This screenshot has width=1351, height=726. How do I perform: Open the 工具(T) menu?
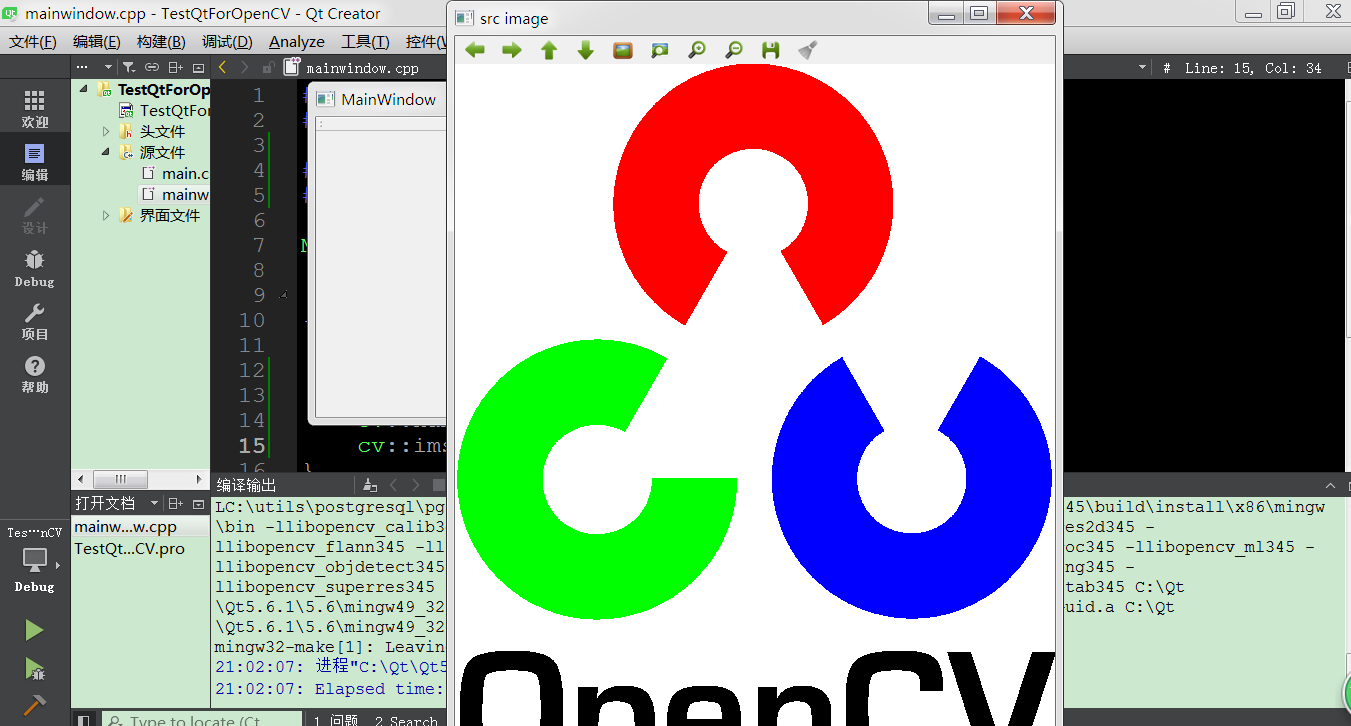365,41
